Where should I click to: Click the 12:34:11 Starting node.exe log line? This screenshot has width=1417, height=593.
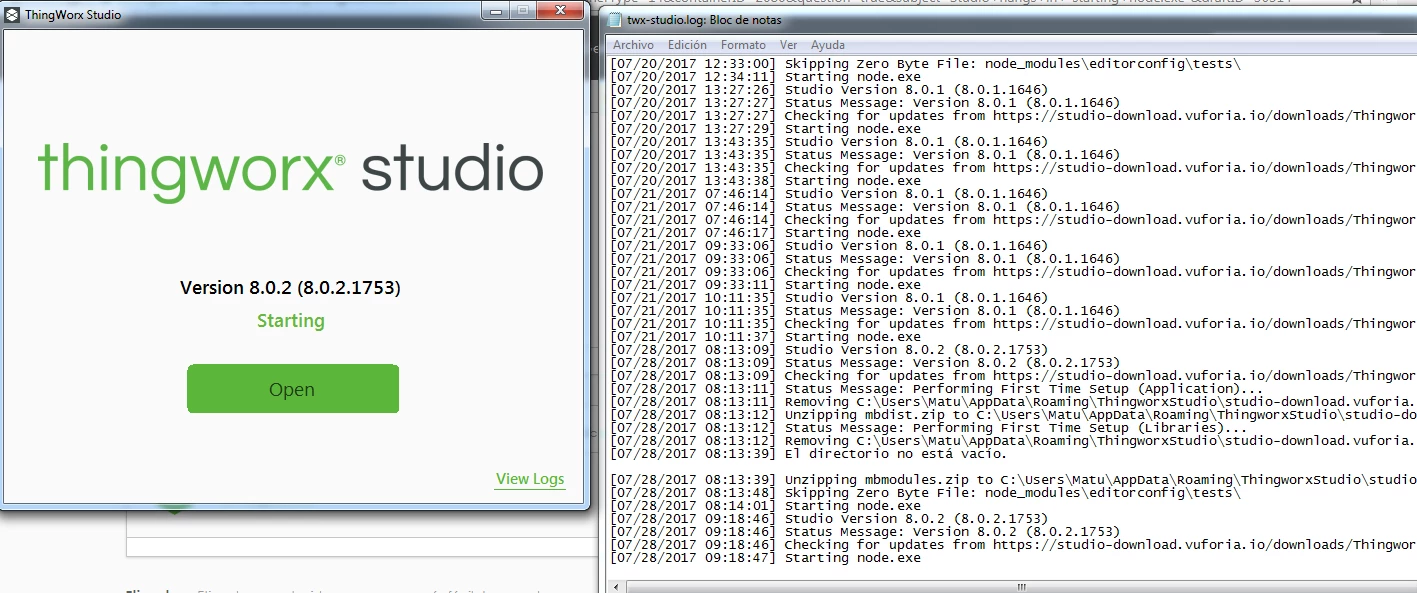(766, 77)
